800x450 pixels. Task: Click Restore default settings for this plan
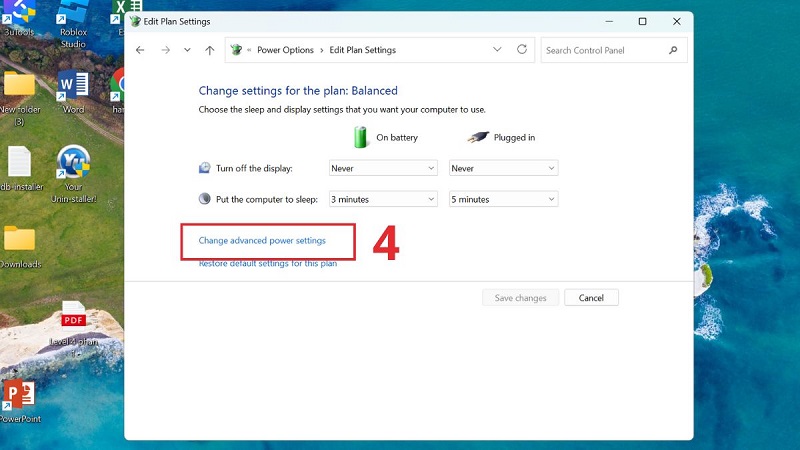tap(267, 264)
